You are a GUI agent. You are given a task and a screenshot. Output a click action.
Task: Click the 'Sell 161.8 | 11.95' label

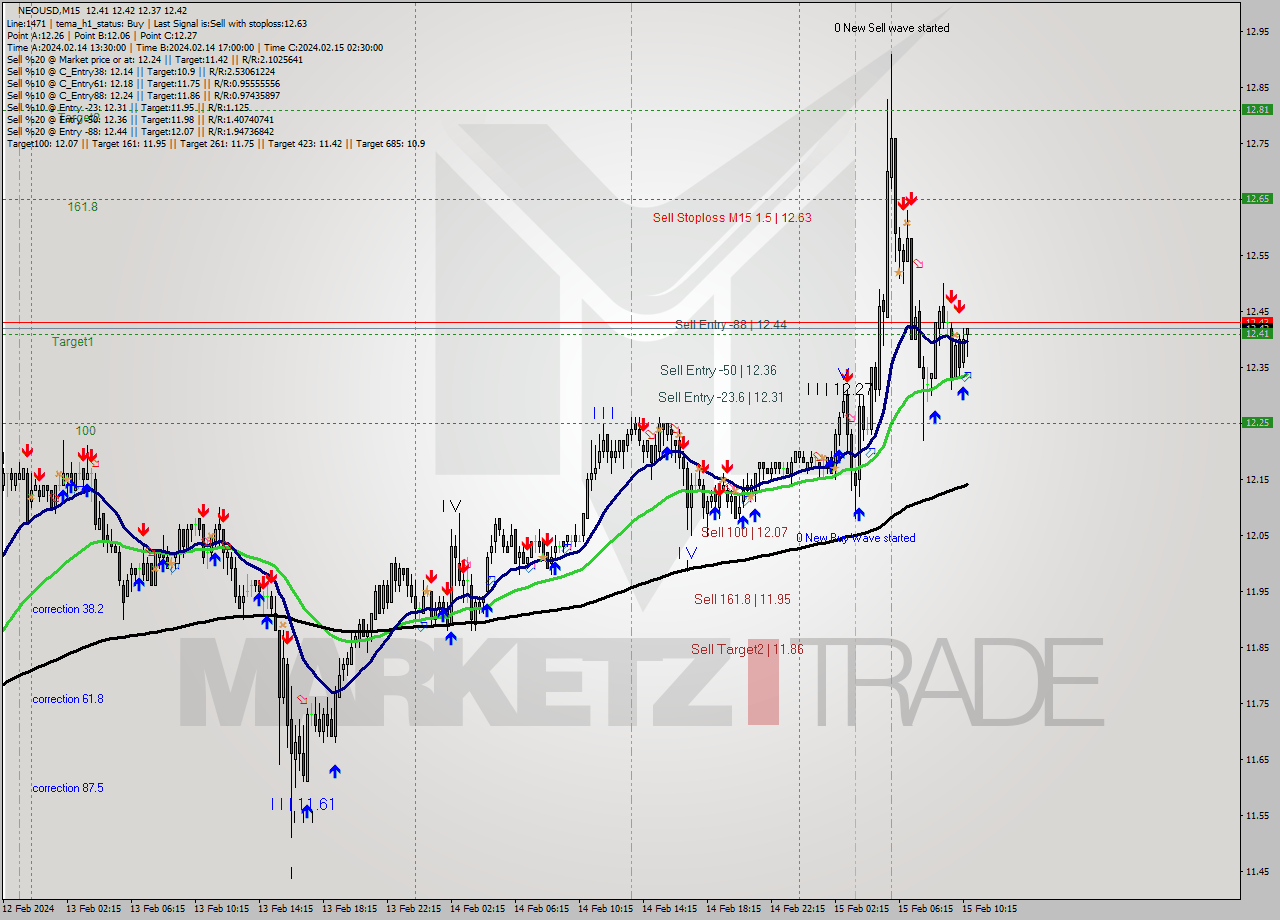coord(742,599)
